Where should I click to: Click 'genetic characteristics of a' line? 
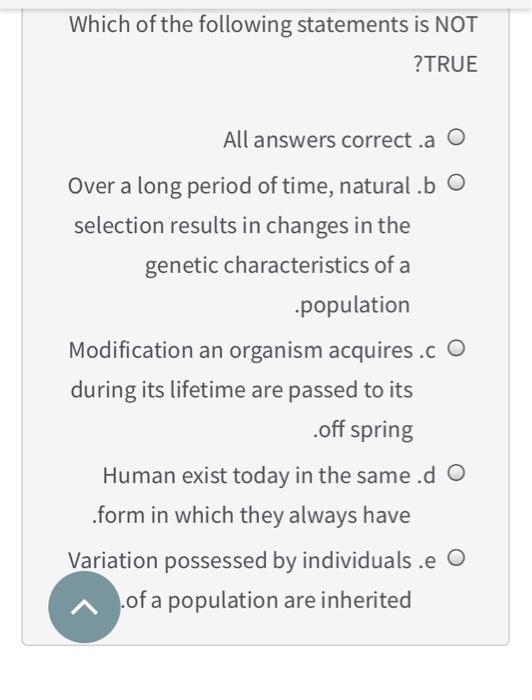[x=278, y=266]
